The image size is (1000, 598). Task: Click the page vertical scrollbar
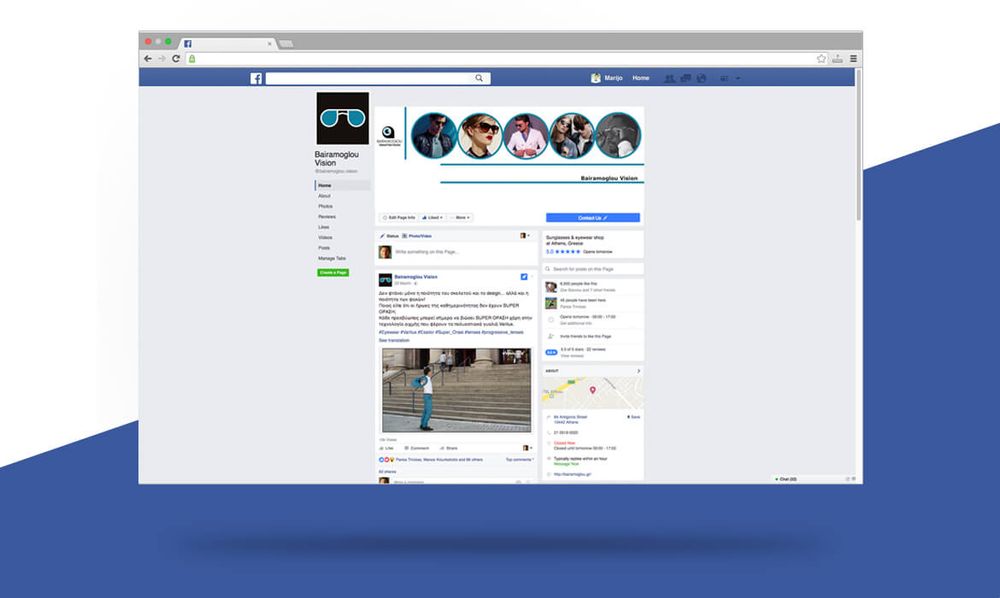(x=858, y=145)
